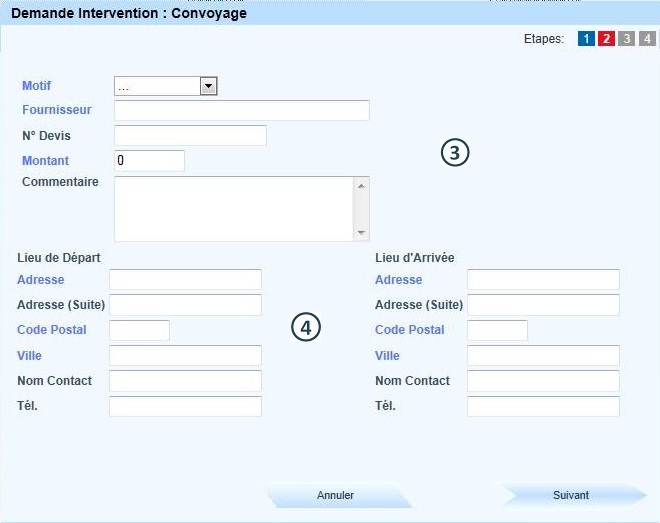Viewport: 660px width, 523px height.
Task: Select red step 2 indicator
Action: tap(606, 39)
